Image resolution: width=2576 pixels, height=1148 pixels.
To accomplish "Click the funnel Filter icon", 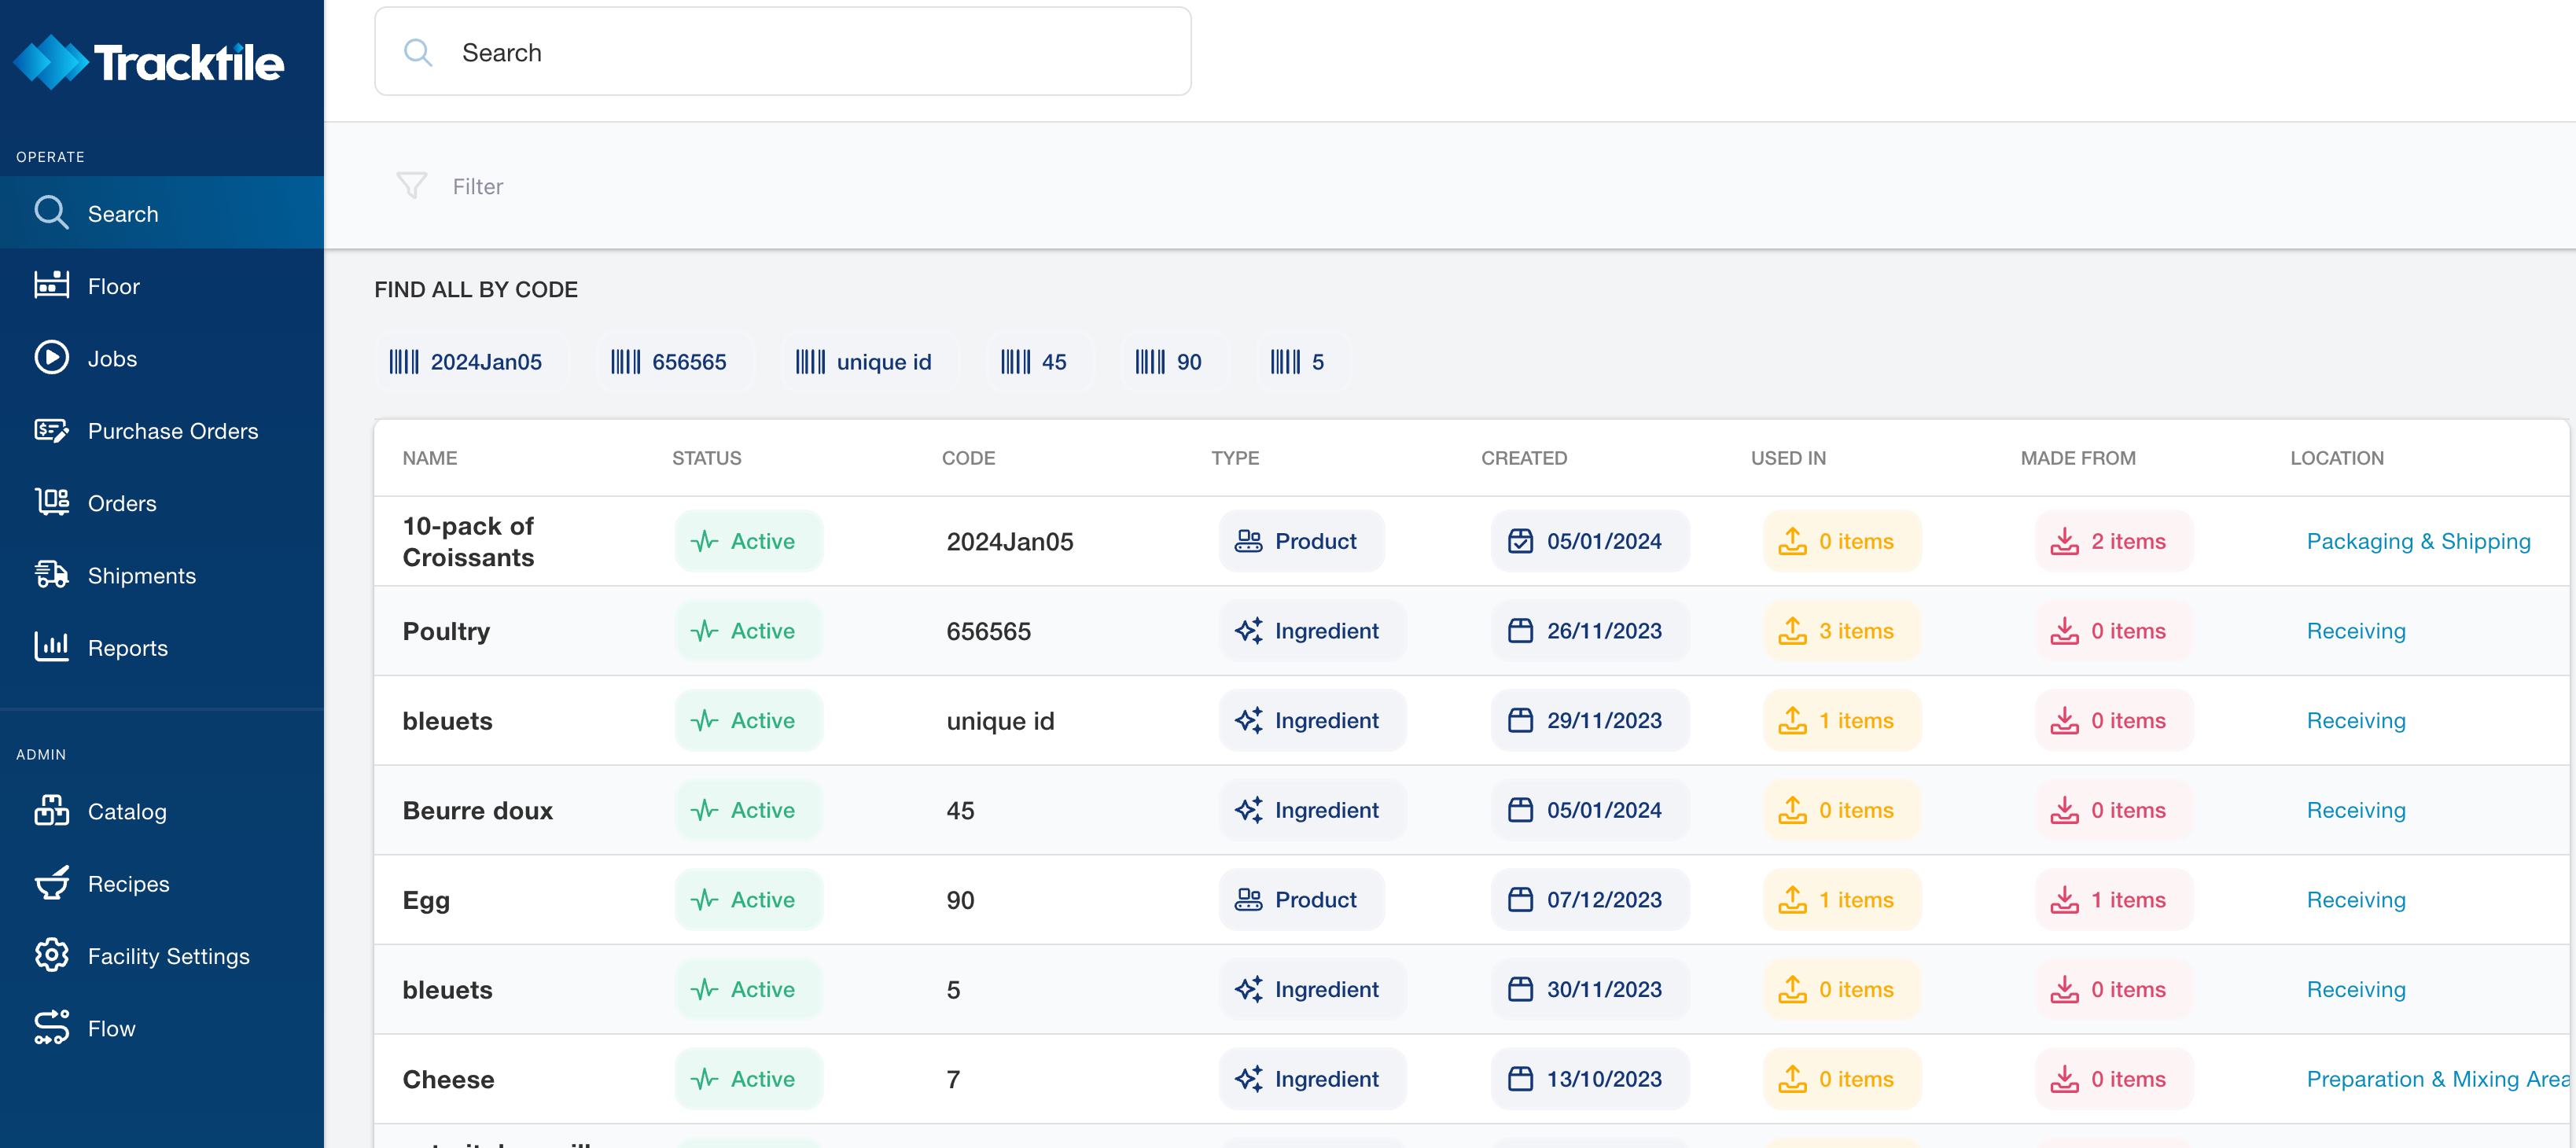I will [x=411, y=186].
